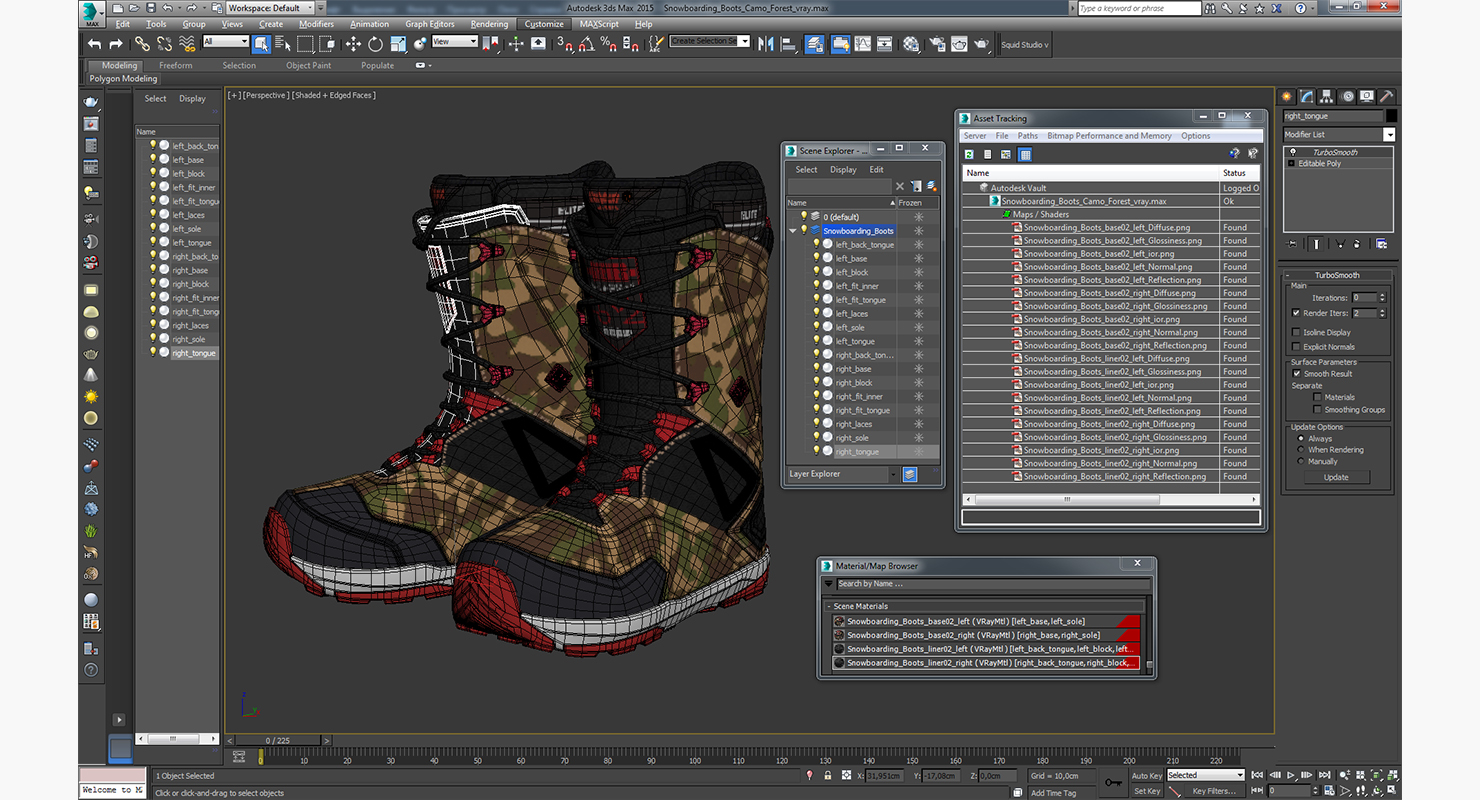Screen dimensions: 1480x800
Task: Open the Motion command panel tab
Action: [x=1347, y=96]
